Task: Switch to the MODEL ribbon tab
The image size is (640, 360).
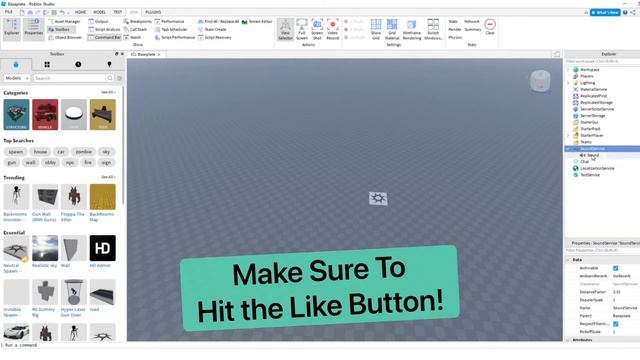Action: [x=100, y=12]
